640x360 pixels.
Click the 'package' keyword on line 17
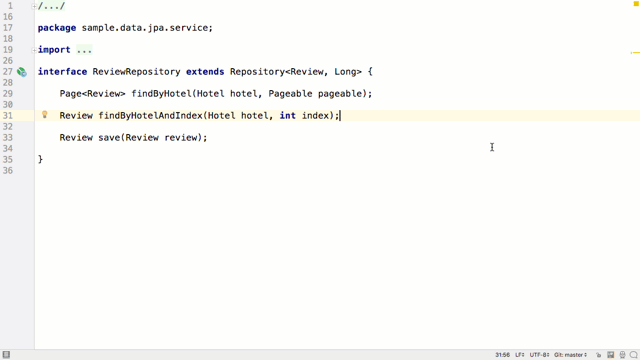tap(57, 28)
